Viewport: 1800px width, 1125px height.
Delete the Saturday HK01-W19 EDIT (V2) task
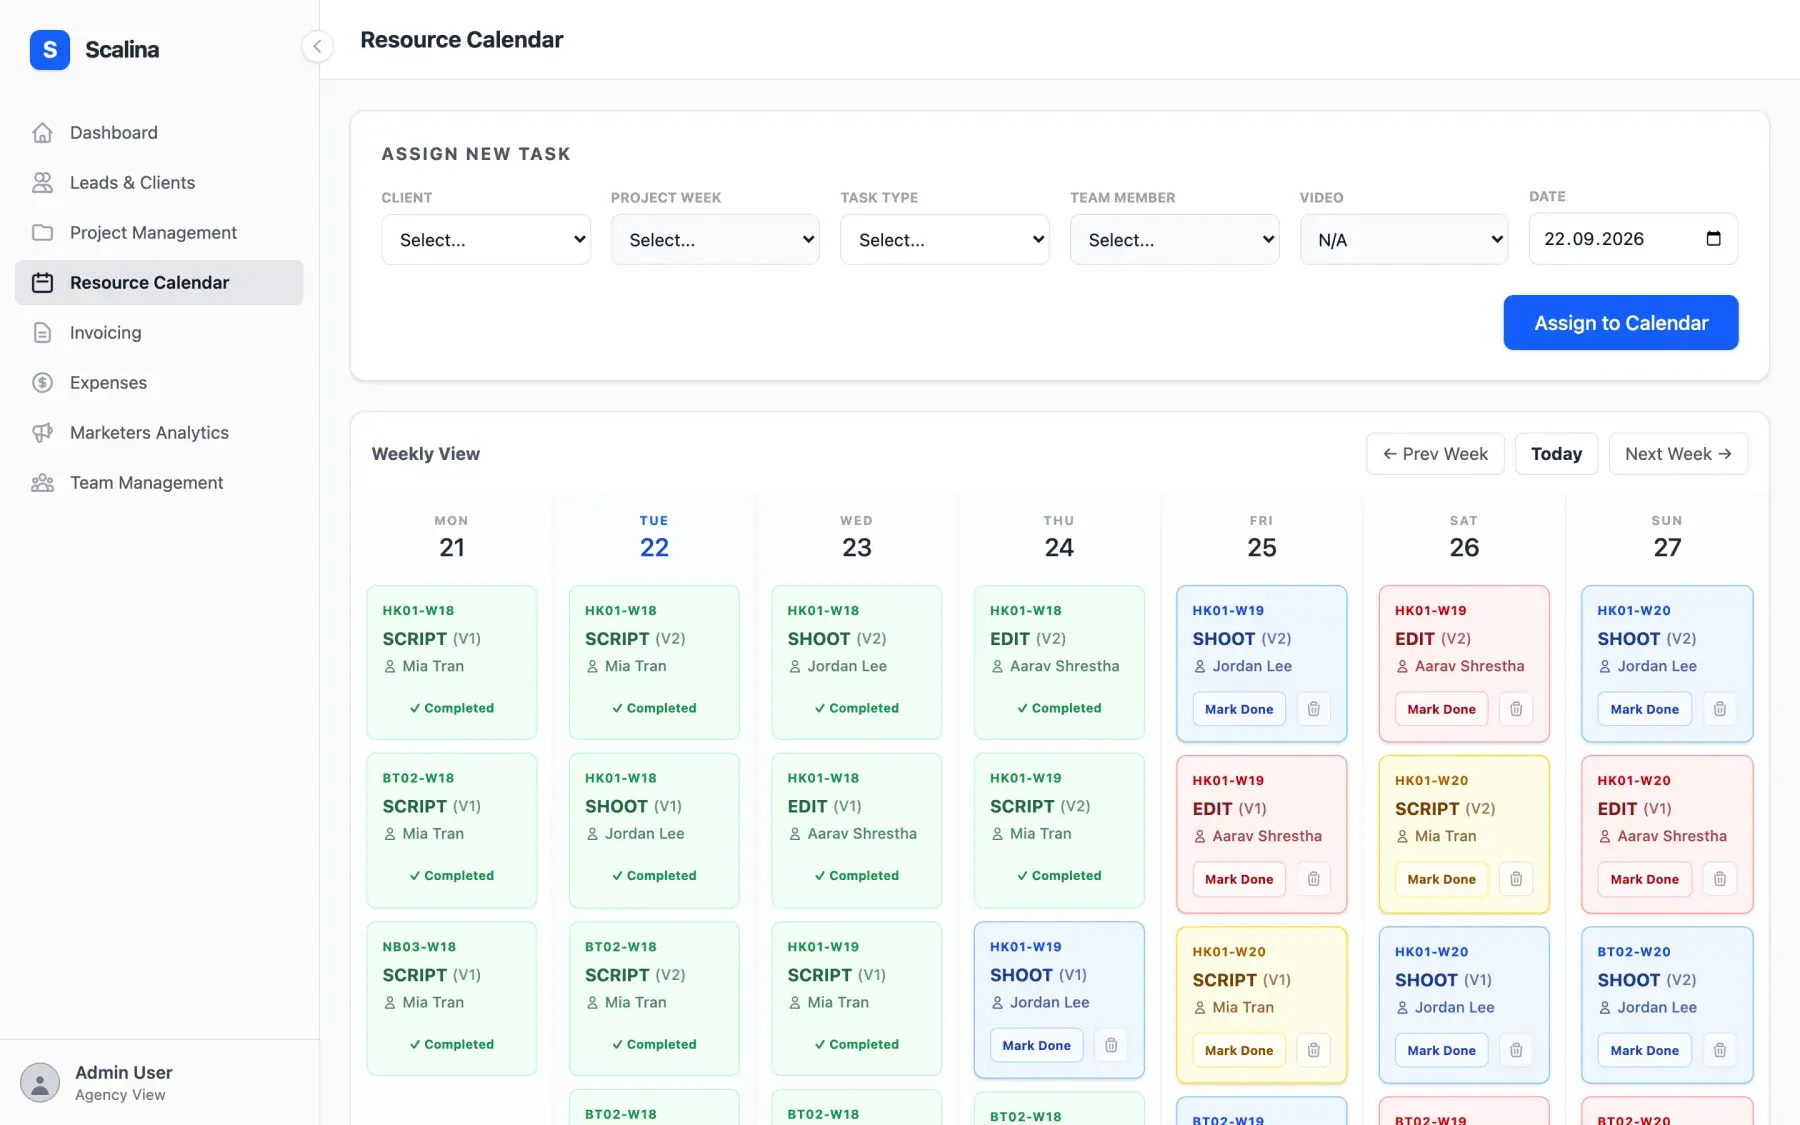point(1516,709)
